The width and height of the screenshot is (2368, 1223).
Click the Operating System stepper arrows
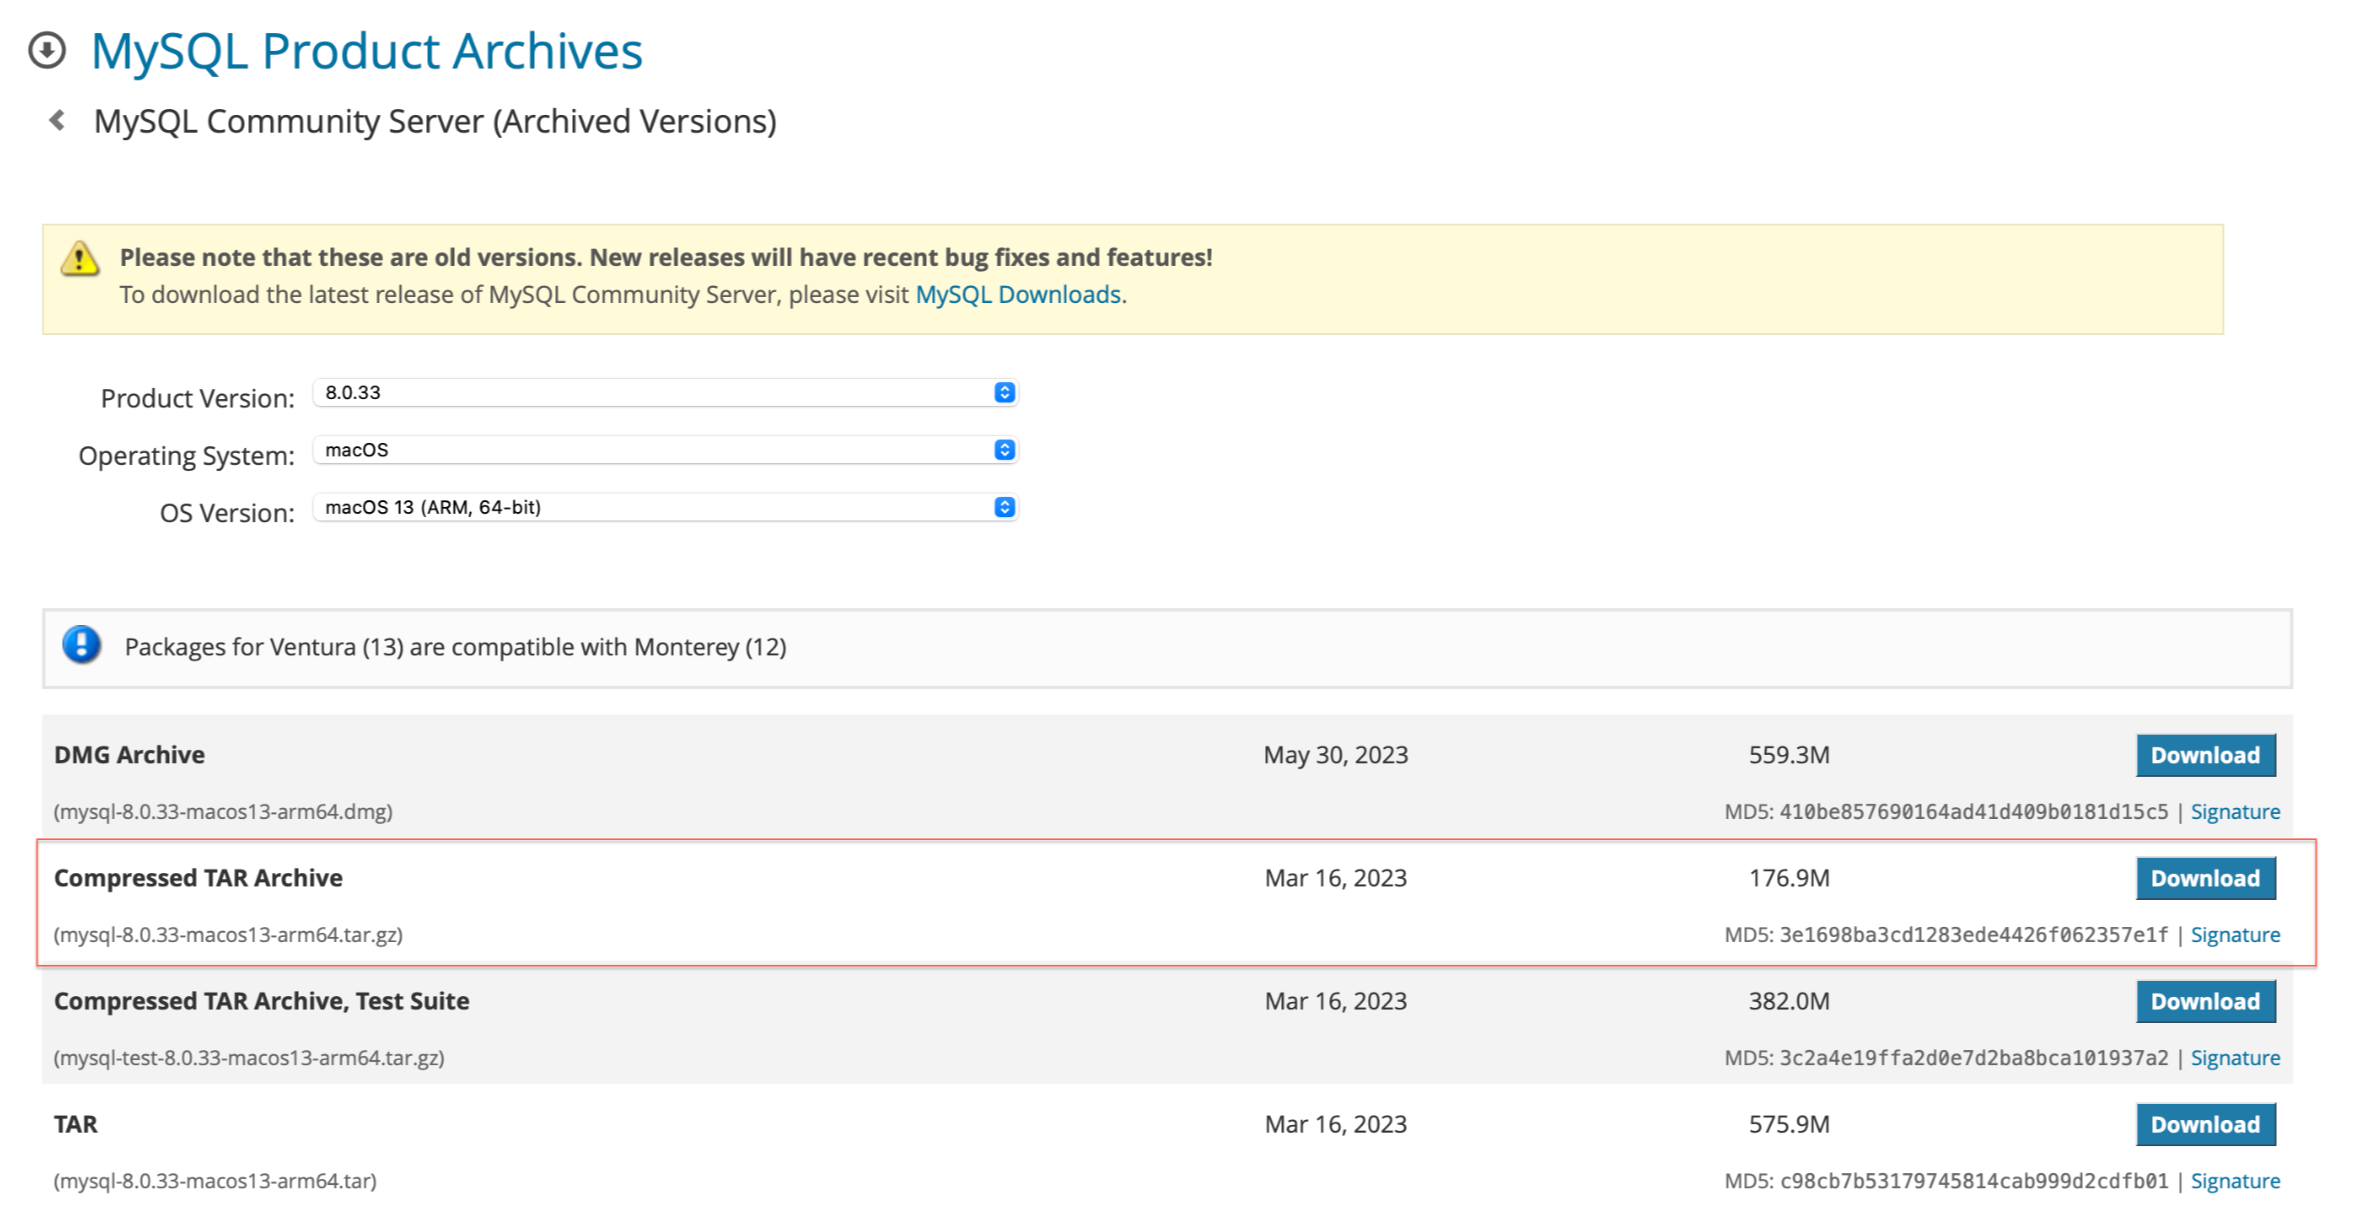pyautogui.click(x=1004, y=450)
